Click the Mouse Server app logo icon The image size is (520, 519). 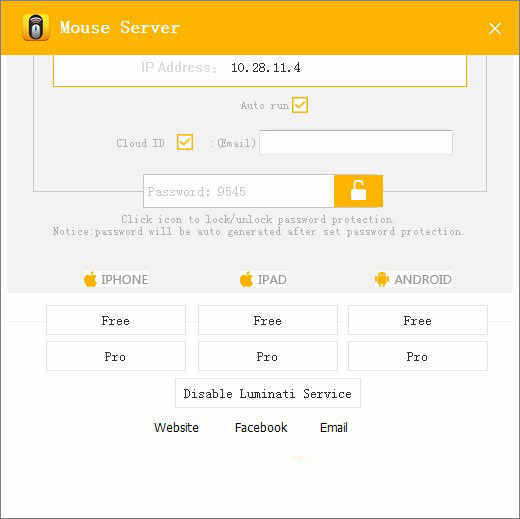tap(36, 28)
